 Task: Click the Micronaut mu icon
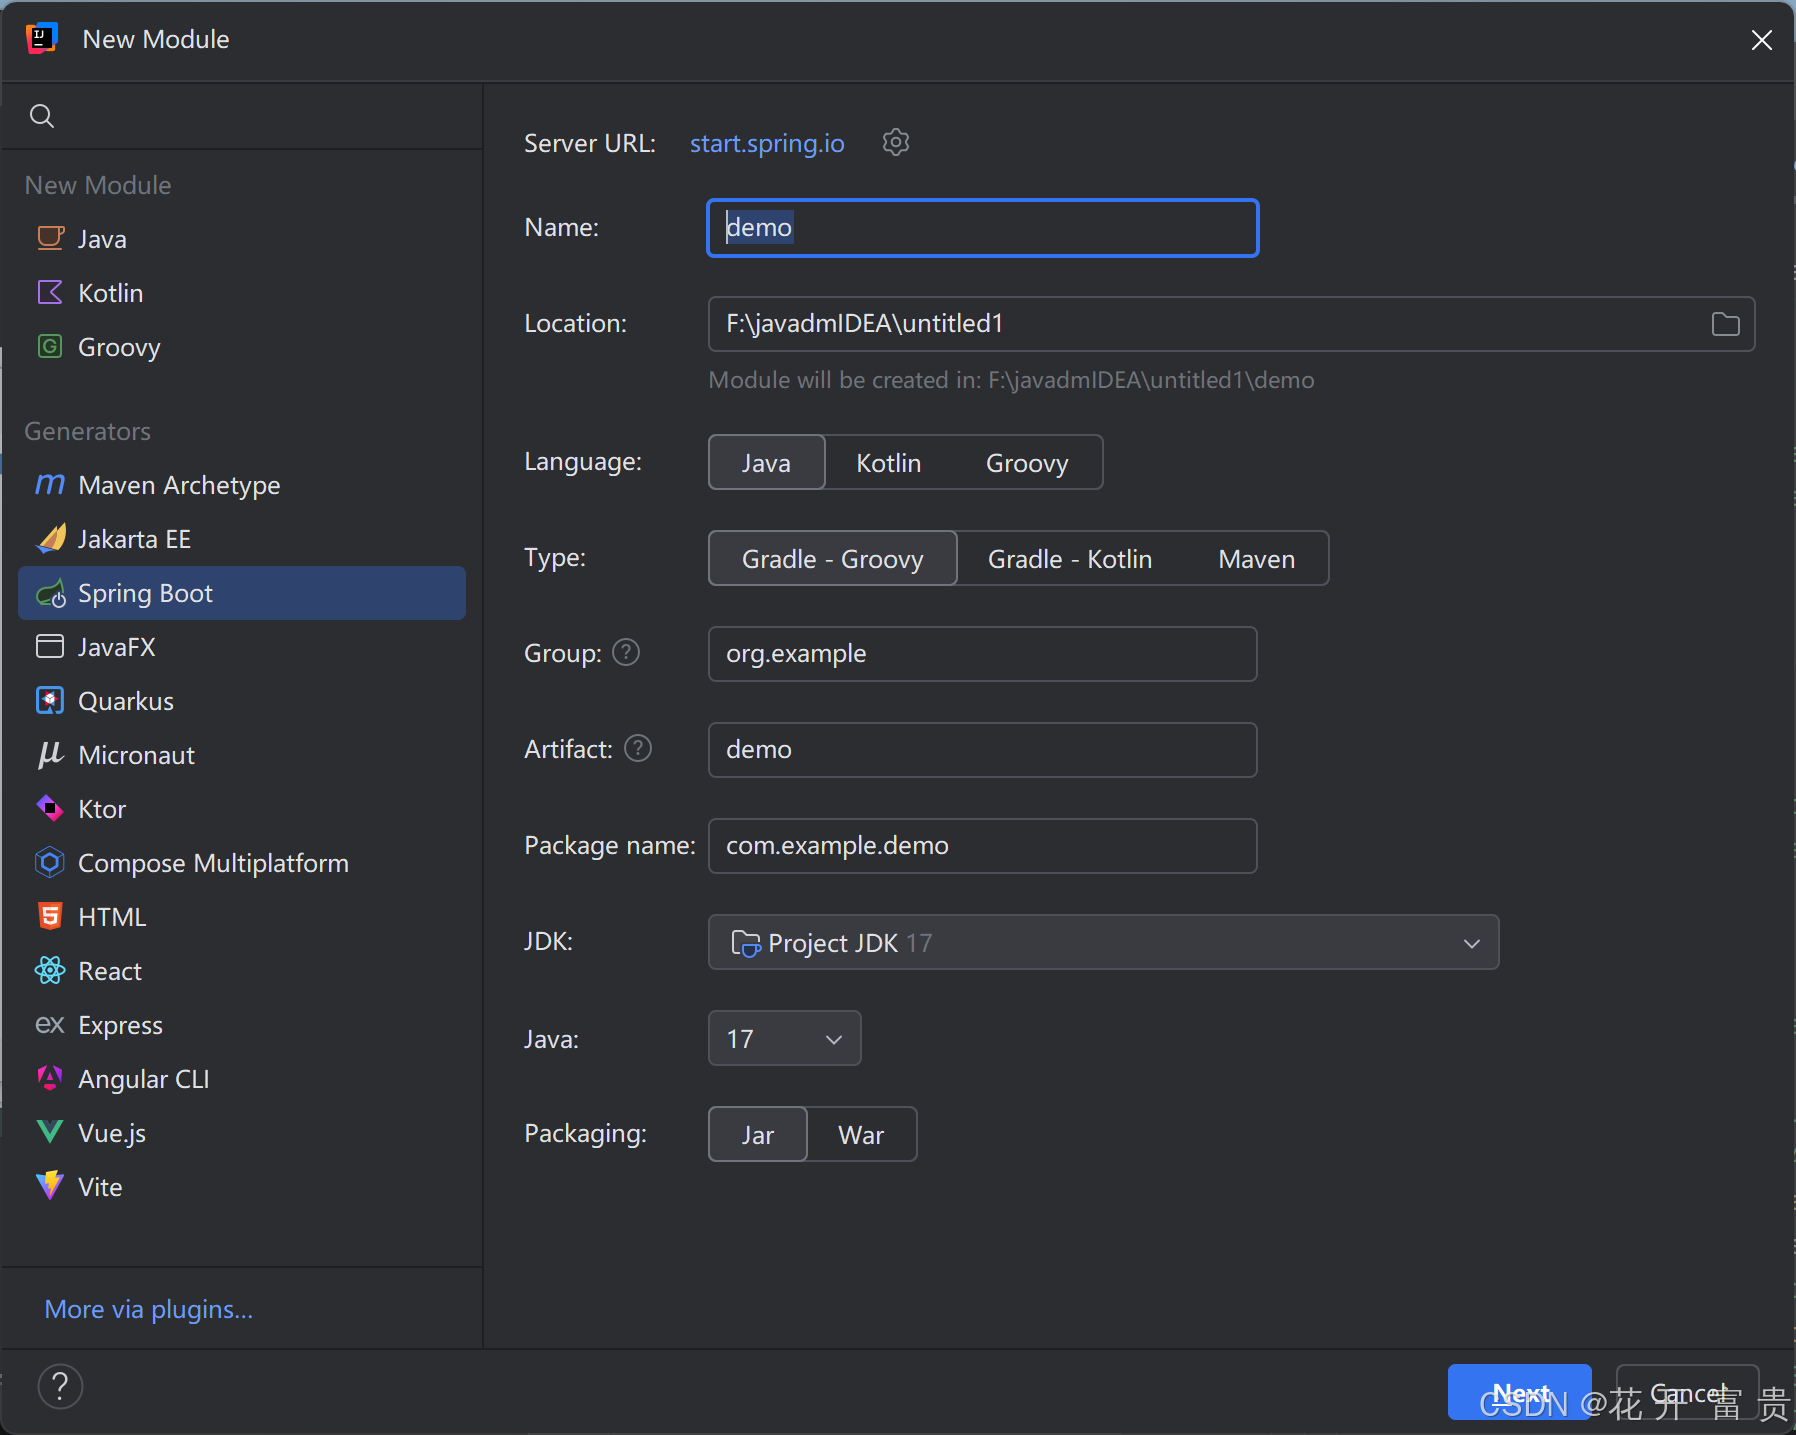(50, 754)
